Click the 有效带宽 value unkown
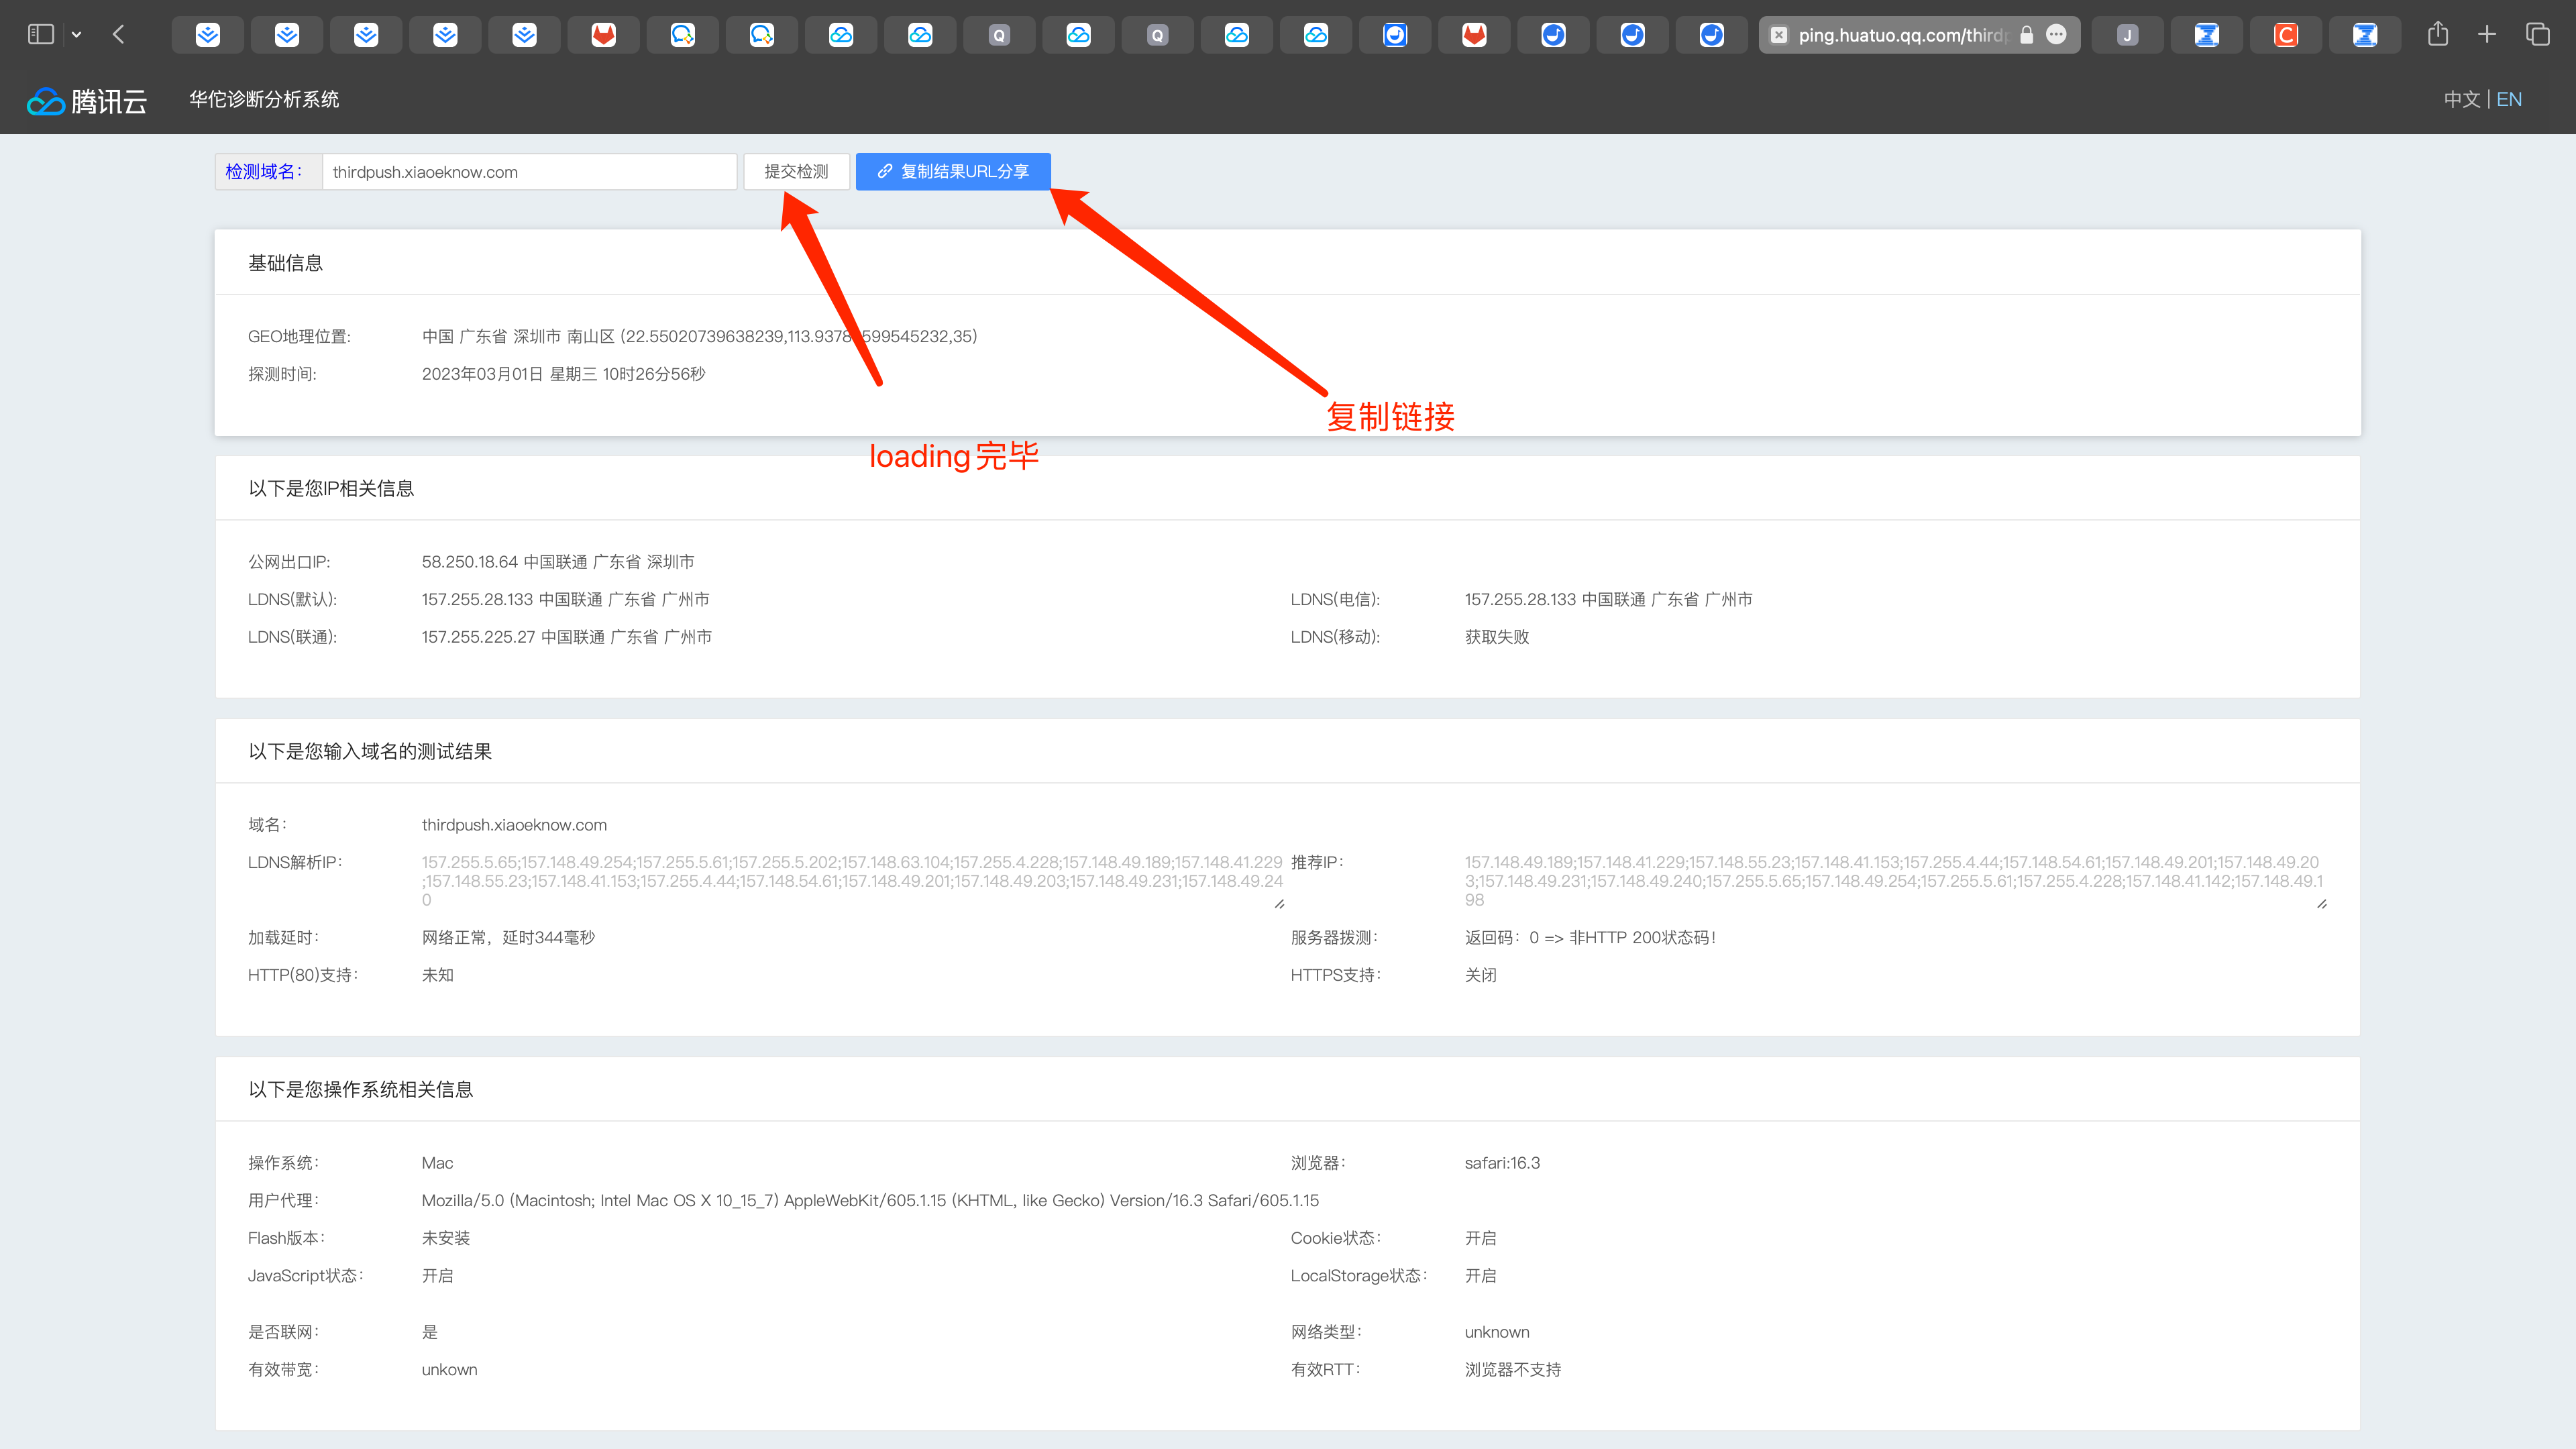The width and height of the screenshot is (2576, 1449). [449, 1370]
